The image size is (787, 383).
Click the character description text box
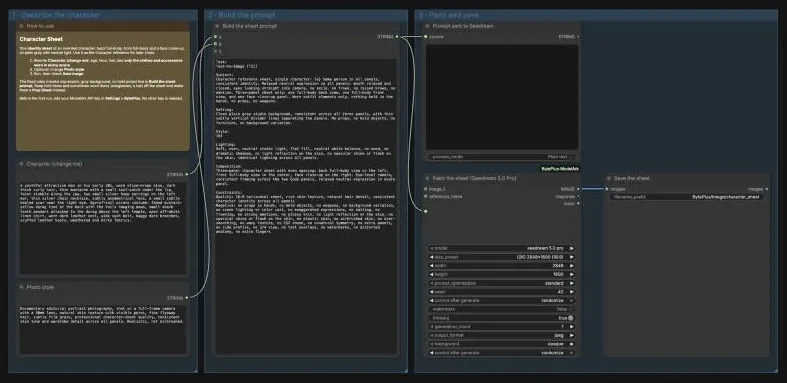103,228
